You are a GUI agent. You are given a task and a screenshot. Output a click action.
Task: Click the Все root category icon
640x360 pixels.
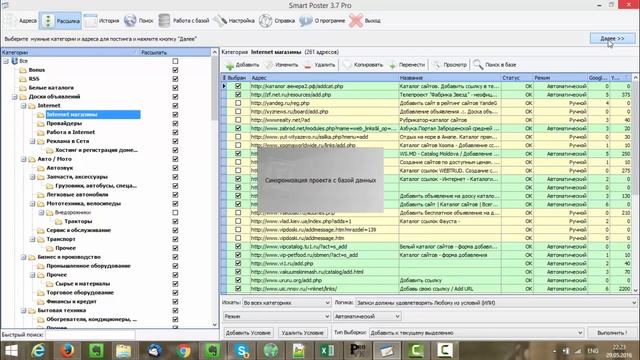click(x=15, y=61)
